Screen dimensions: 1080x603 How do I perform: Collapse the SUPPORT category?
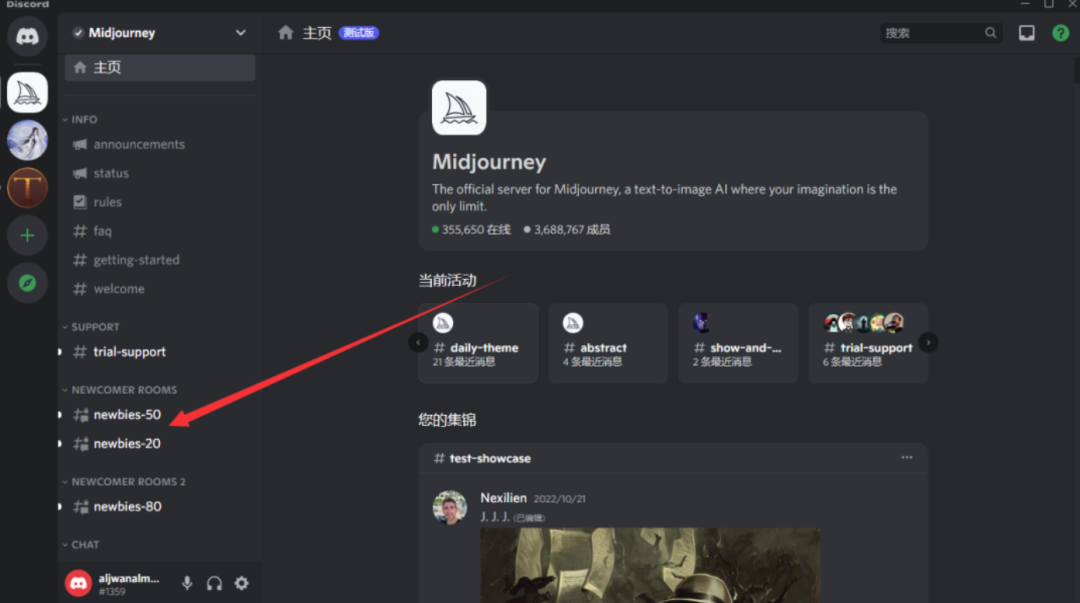point(91,327)
